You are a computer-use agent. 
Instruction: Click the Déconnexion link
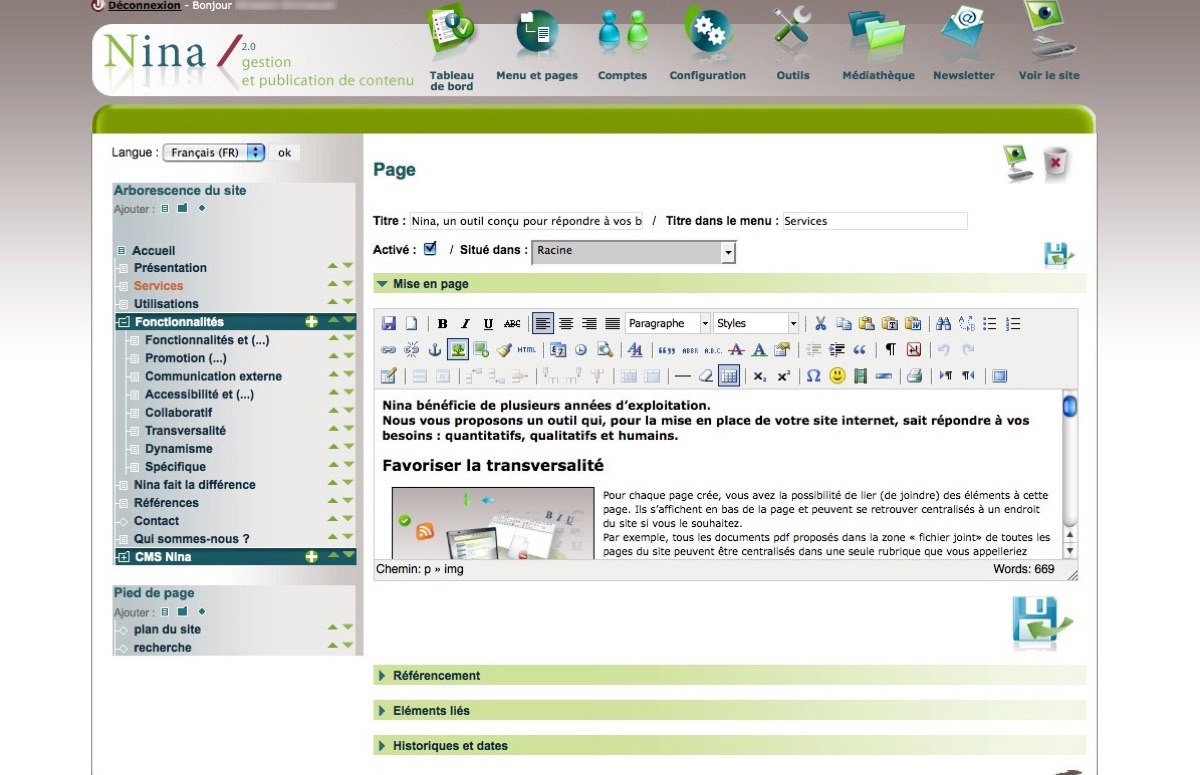pos(144,5)
